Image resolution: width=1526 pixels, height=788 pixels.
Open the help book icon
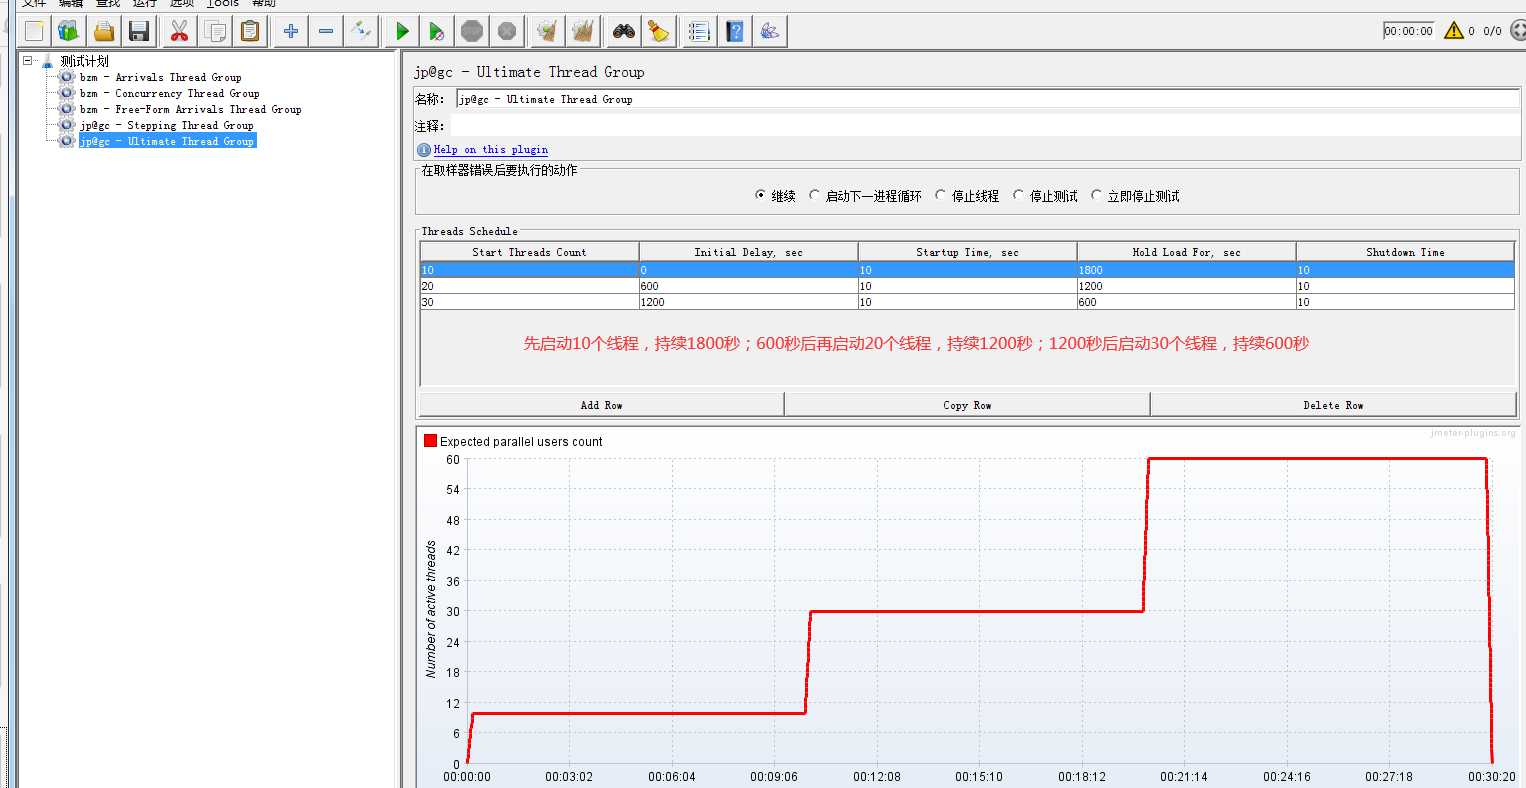(x=735, y=31)
